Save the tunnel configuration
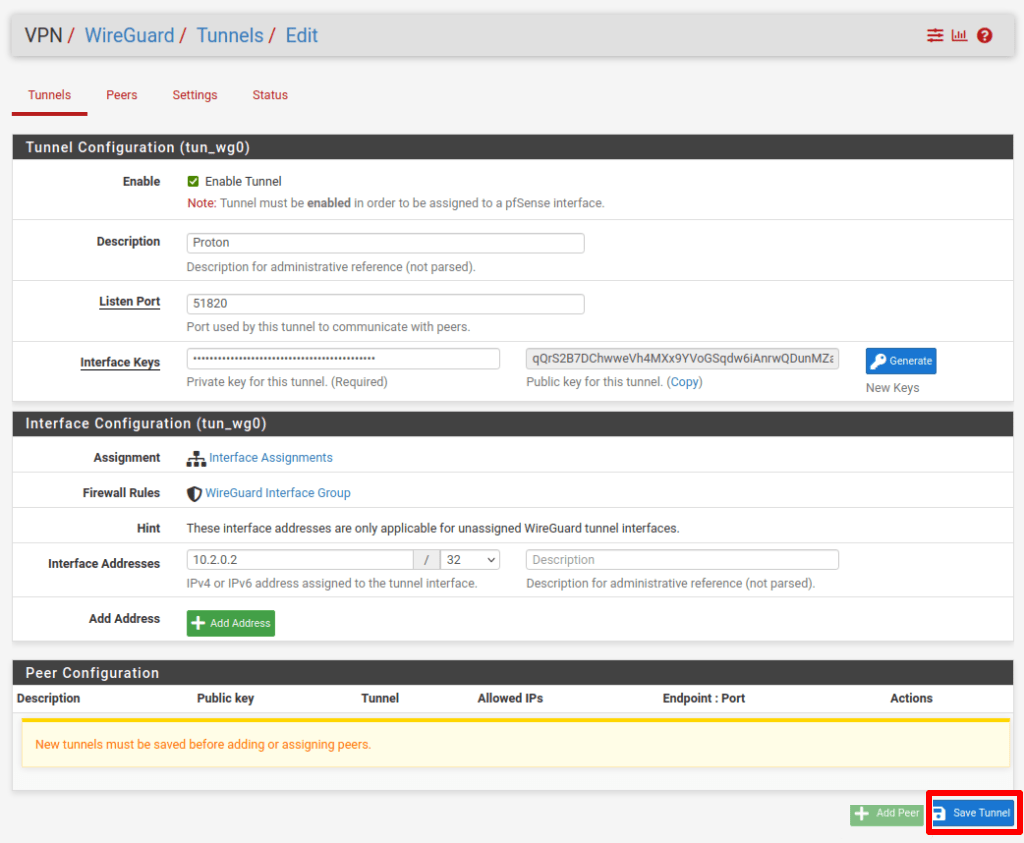The height and width of the screenshot is (843, 1024). tap(974, 814)
